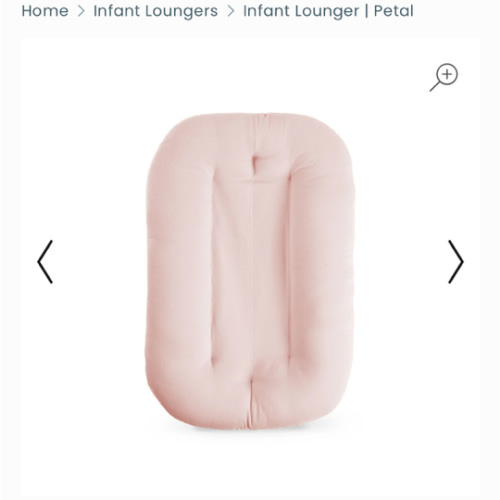Image resolution: width=500 pixels, height=500 pixels.
Task: Return to Infant Loungers listing
Action: click(155, 11)
